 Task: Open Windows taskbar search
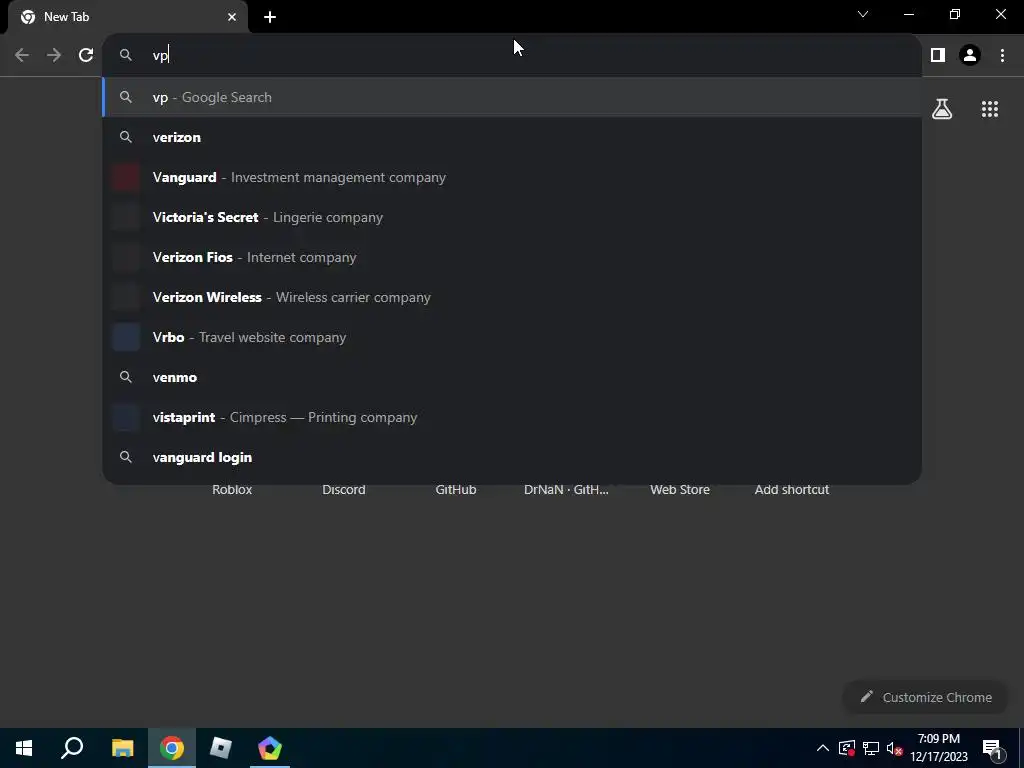pyautogui.click(x=72, y=748)
